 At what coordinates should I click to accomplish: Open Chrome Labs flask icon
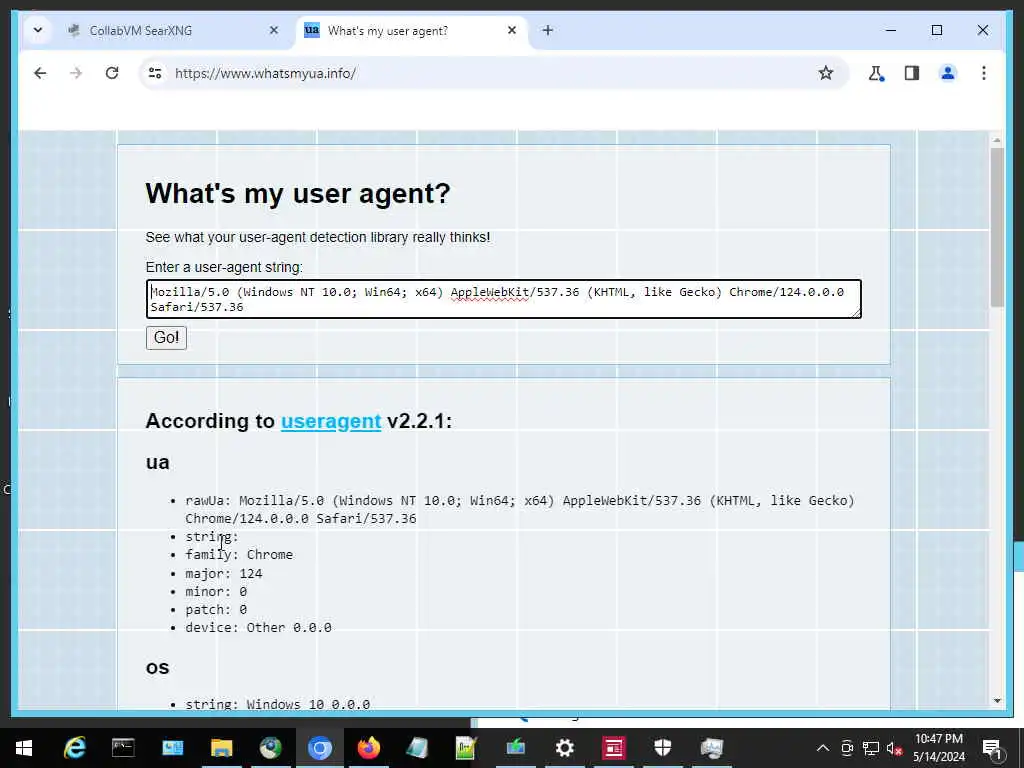coord(876,73)
